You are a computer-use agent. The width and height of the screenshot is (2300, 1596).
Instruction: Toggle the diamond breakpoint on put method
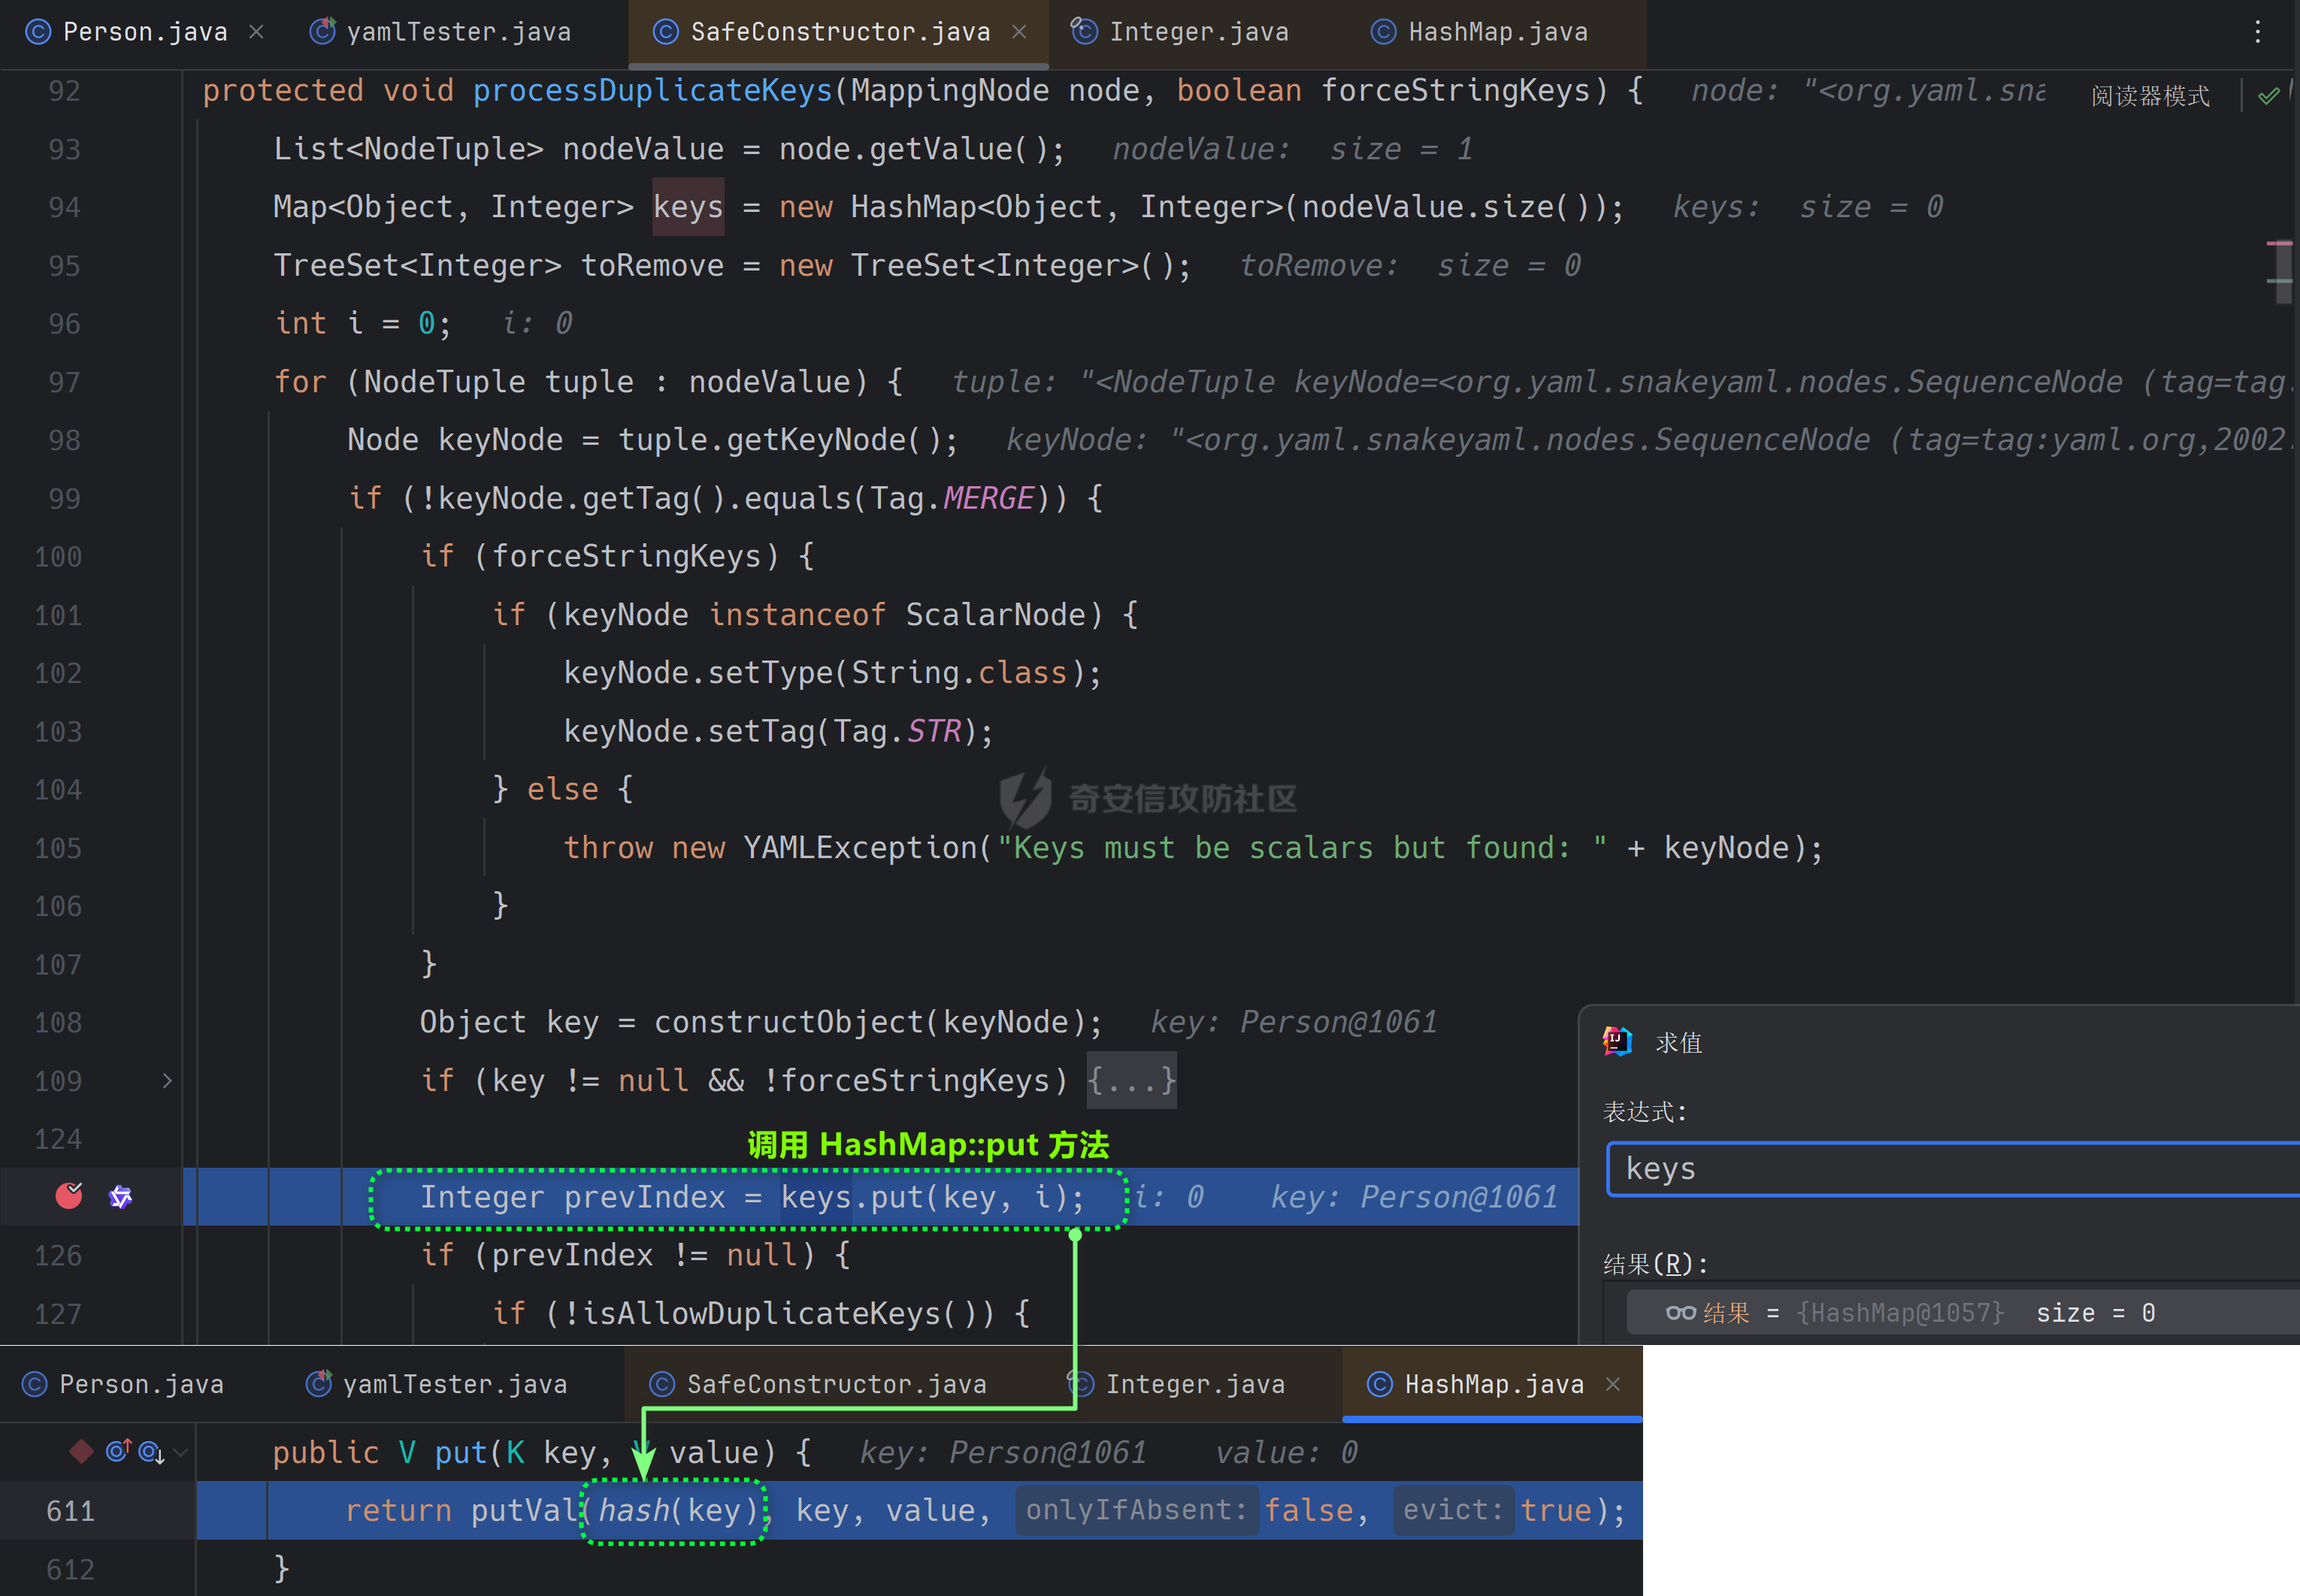coord(82,1451)
